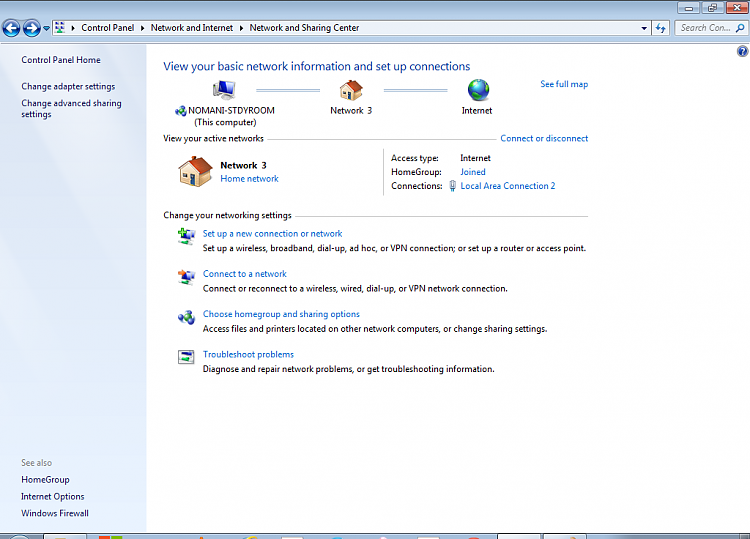Click Set up a new connection or network
This screenshot has height=539, width=750.
click(272, 233)
